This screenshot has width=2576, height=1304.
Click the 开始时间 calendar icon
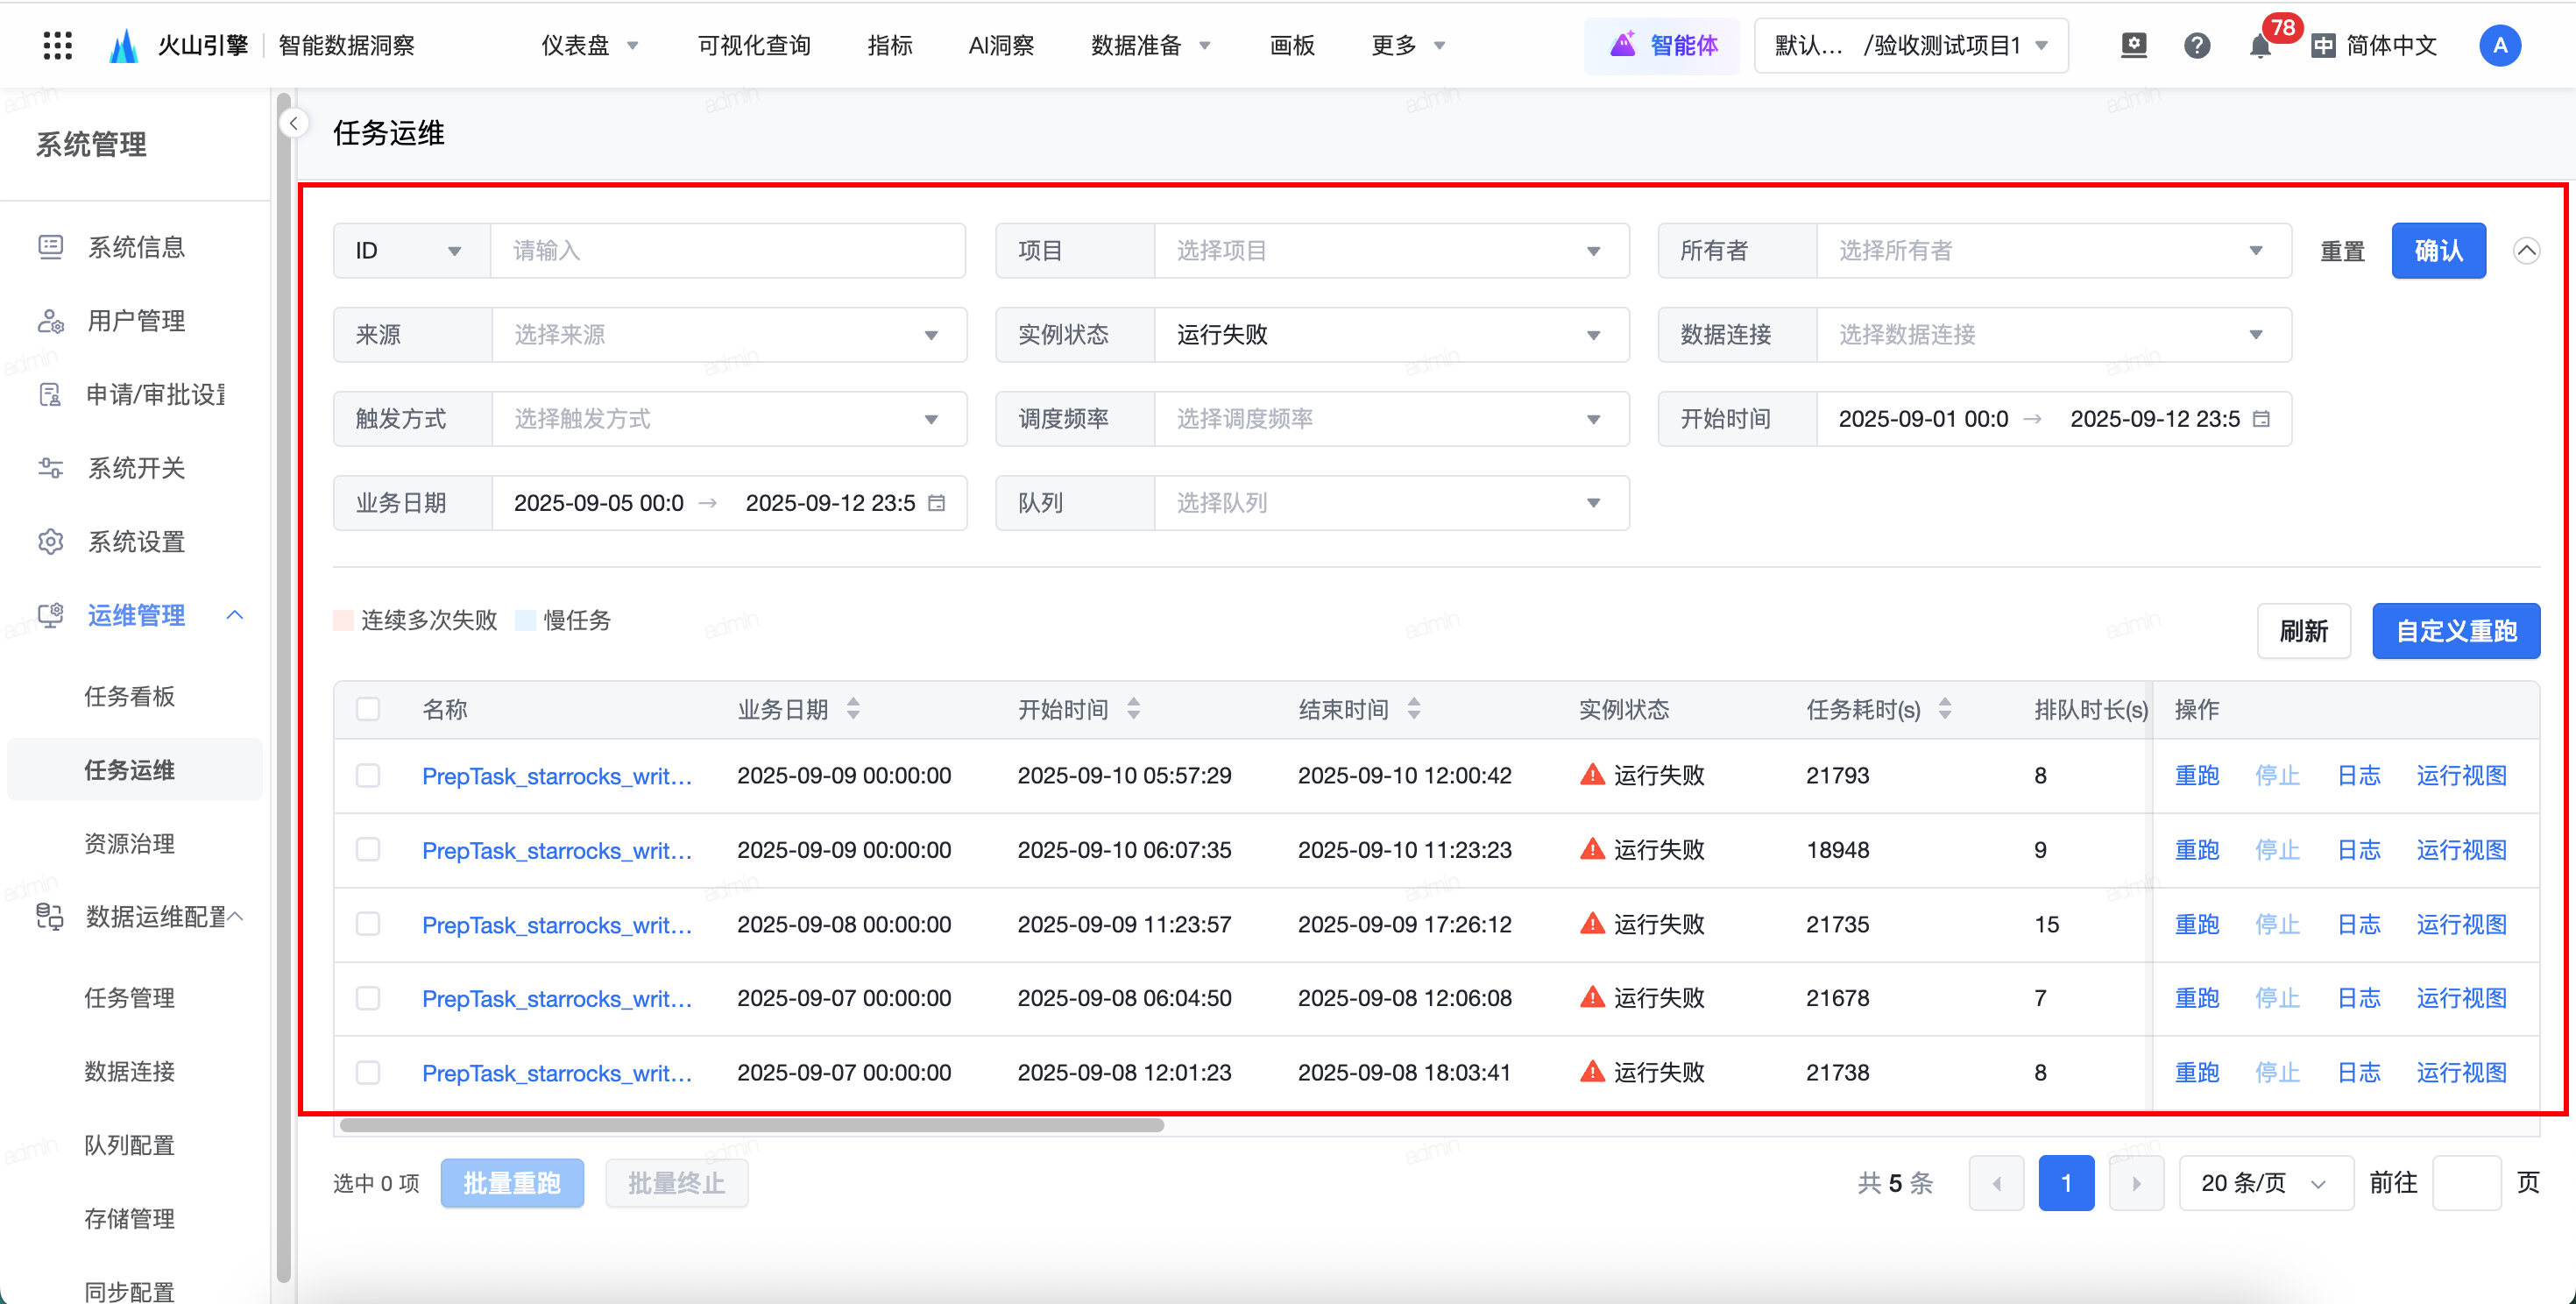2261,419
